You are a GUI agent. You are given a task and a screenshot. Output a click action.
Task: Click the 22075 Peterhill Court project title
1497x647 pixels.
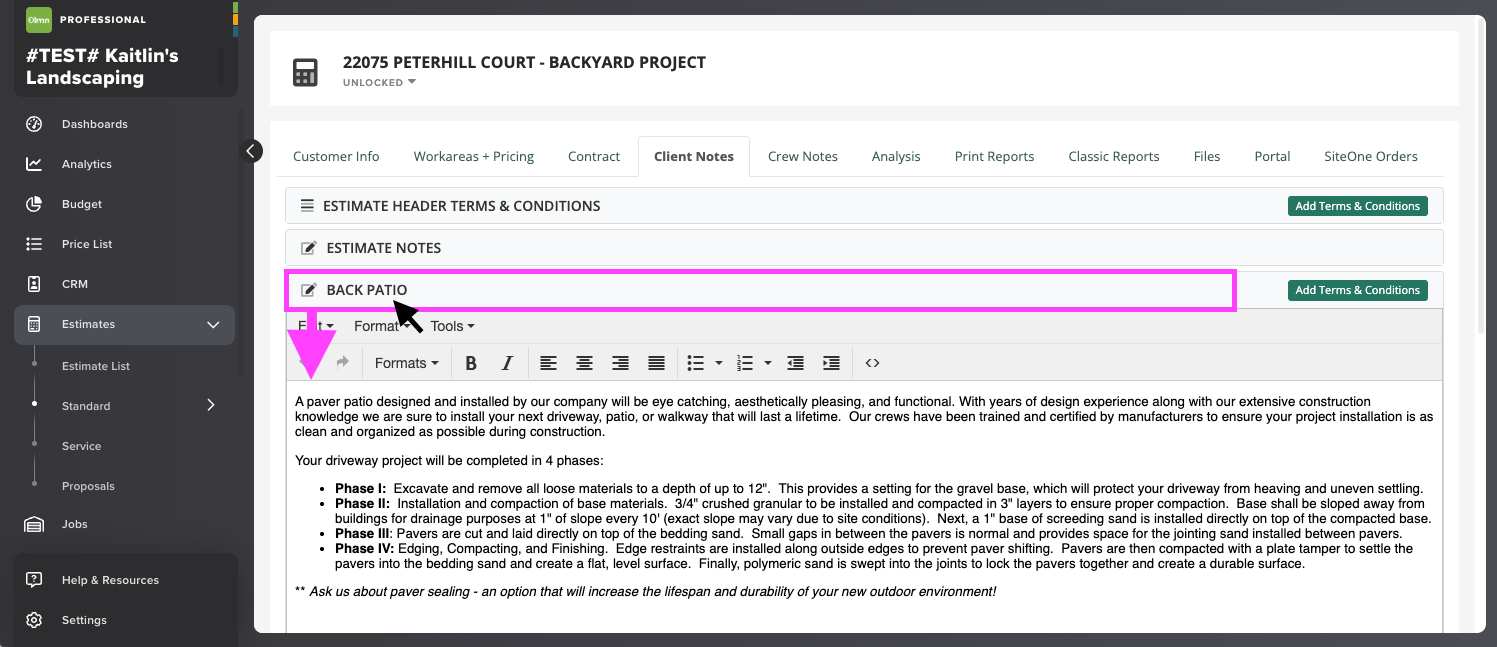[x=524, y=62]
